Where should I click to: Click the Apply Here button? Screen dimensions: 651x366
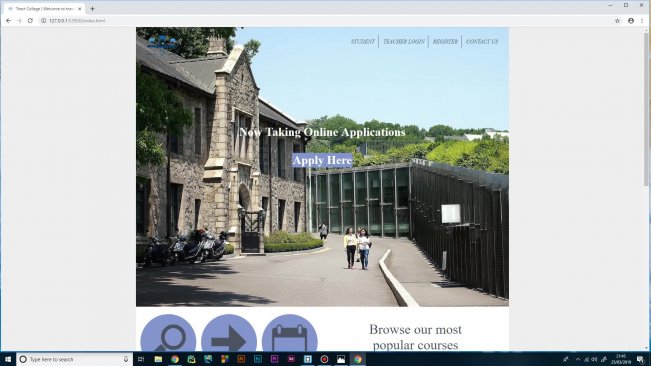[322, 161]
